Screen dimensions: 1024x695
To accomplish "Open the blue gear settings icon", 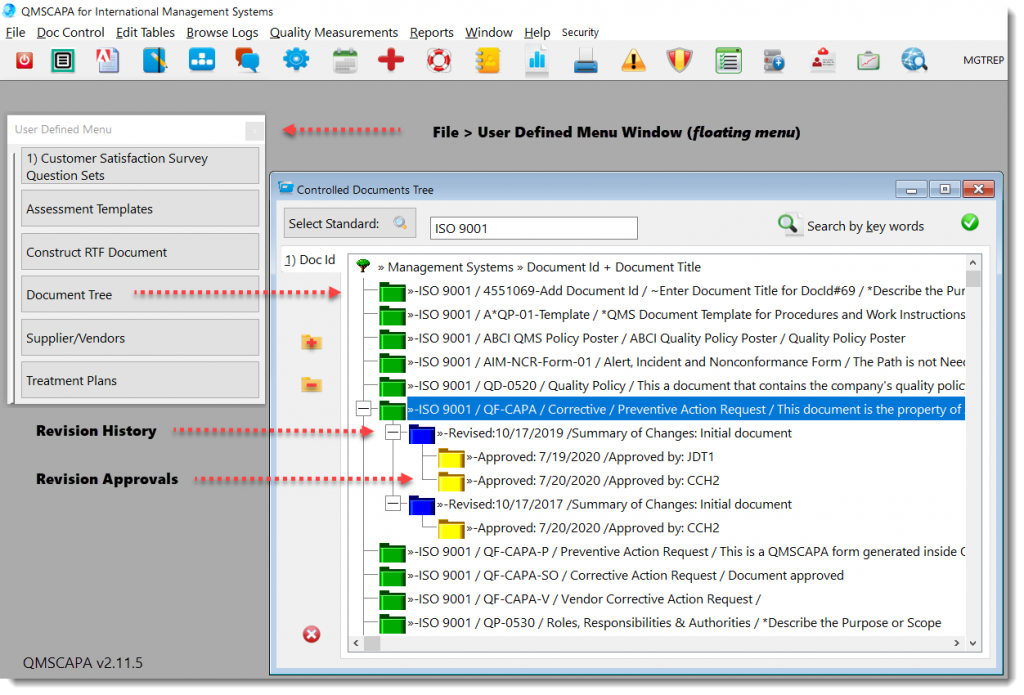I will click(x=296, y=60).
